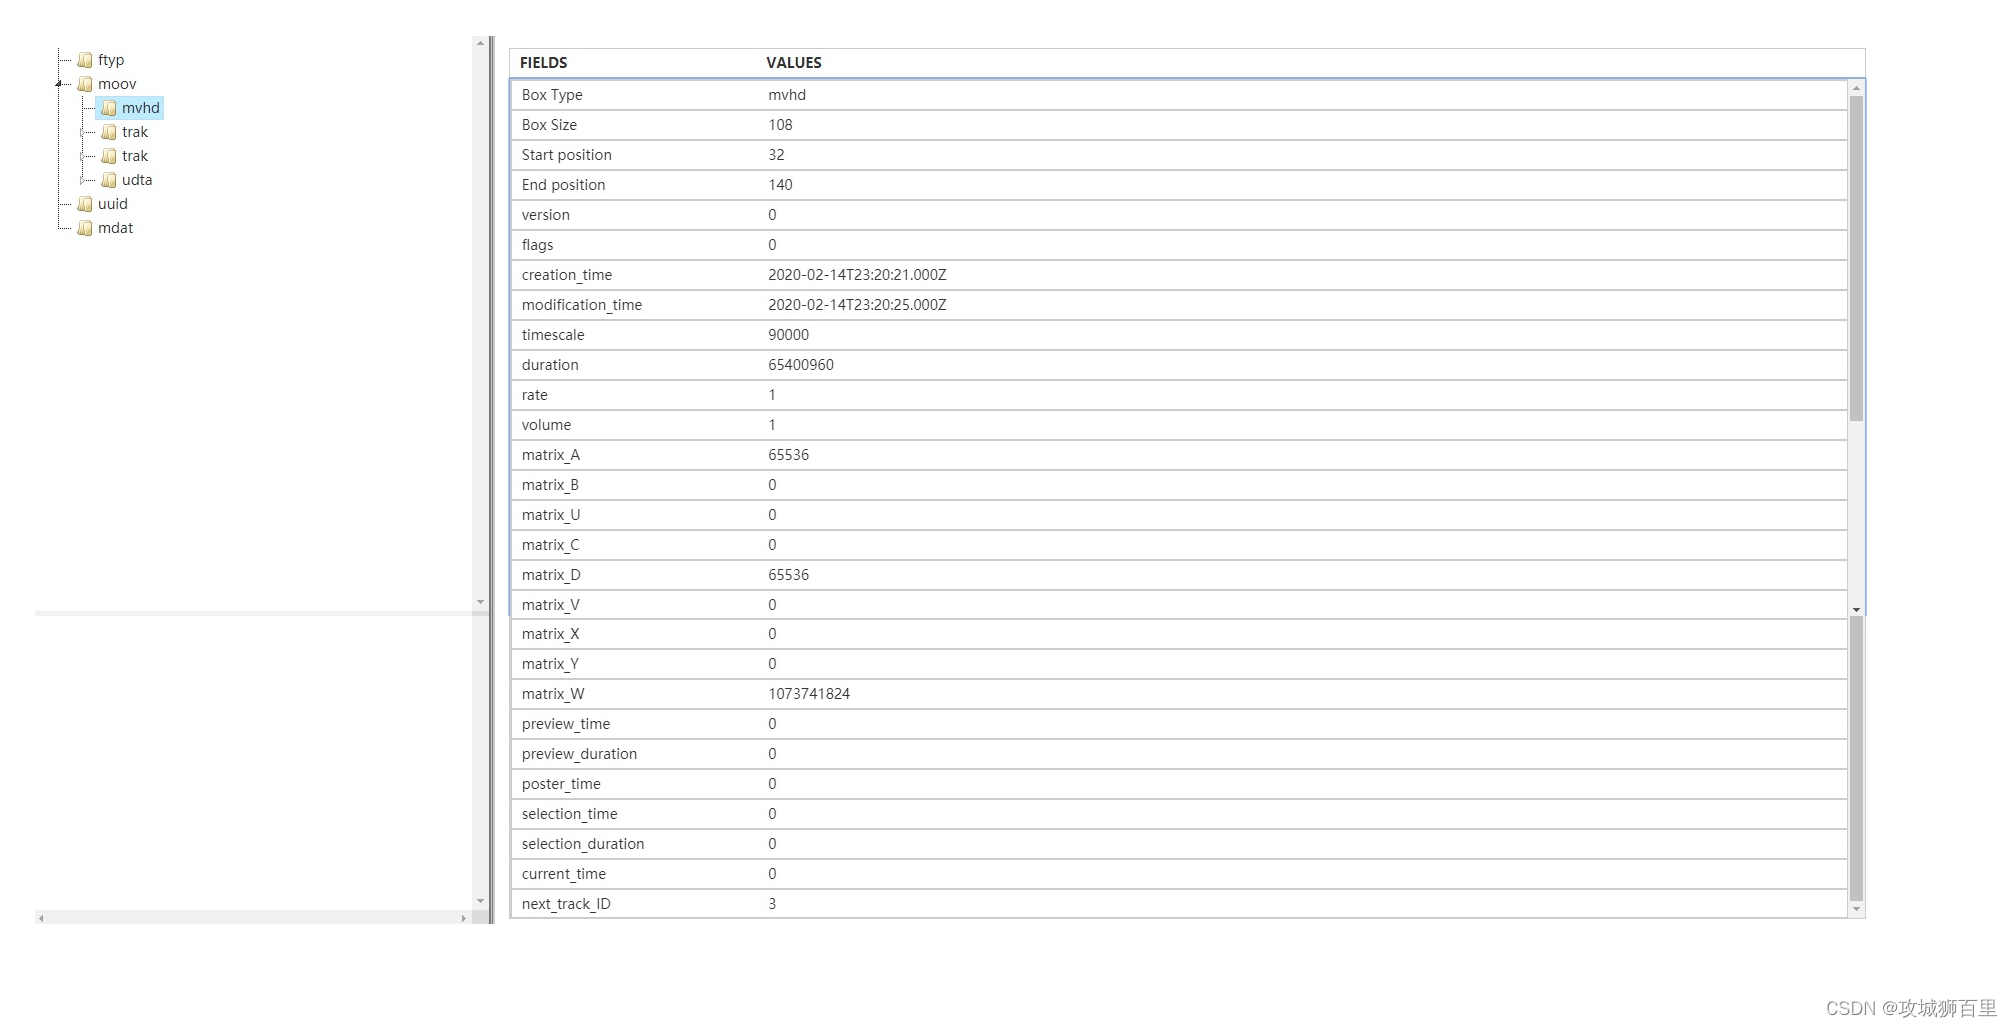The width and height of the screenshot is (2013, 1027).
Task: Click the upper table scrollbar up arrow
Action: [x=1856, y=88]
